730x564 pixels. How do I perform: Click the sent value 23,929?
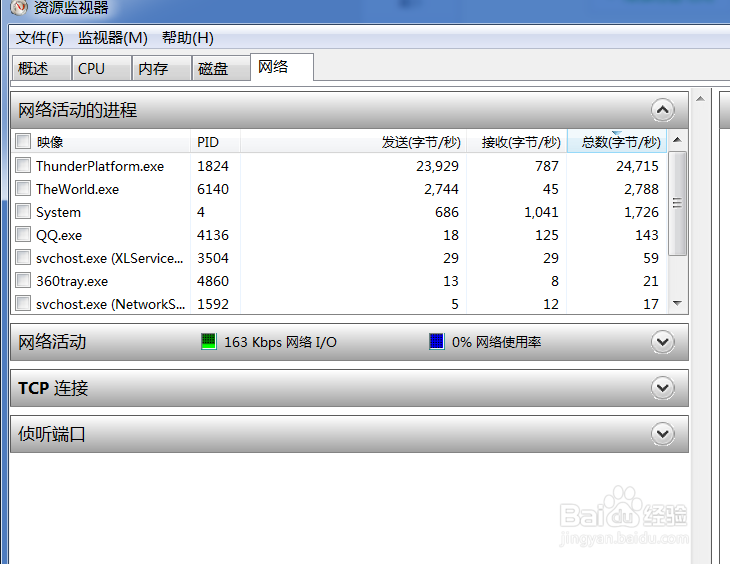[x=437, y=166]
